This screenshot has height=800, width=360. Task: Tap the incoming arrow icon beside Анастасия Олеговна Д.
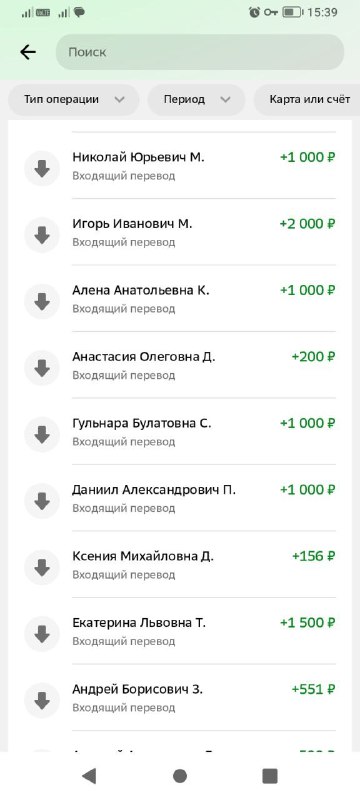[42, 368]
